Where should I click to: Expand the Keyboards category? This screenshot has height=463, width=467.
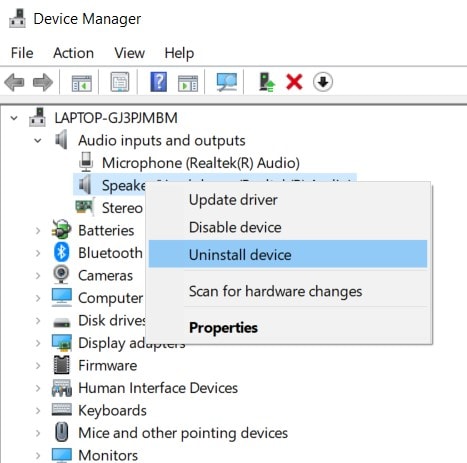click(38, 410)
